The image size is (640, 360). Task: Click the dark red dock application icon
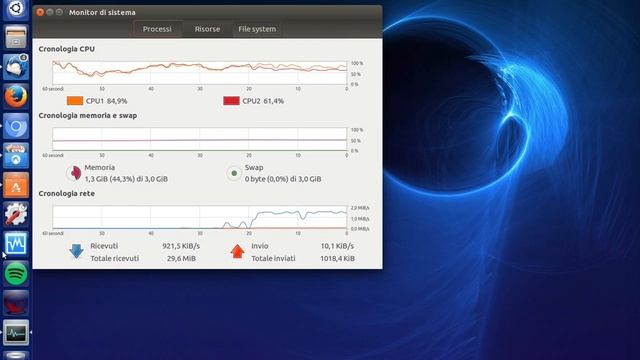(16, 303)
